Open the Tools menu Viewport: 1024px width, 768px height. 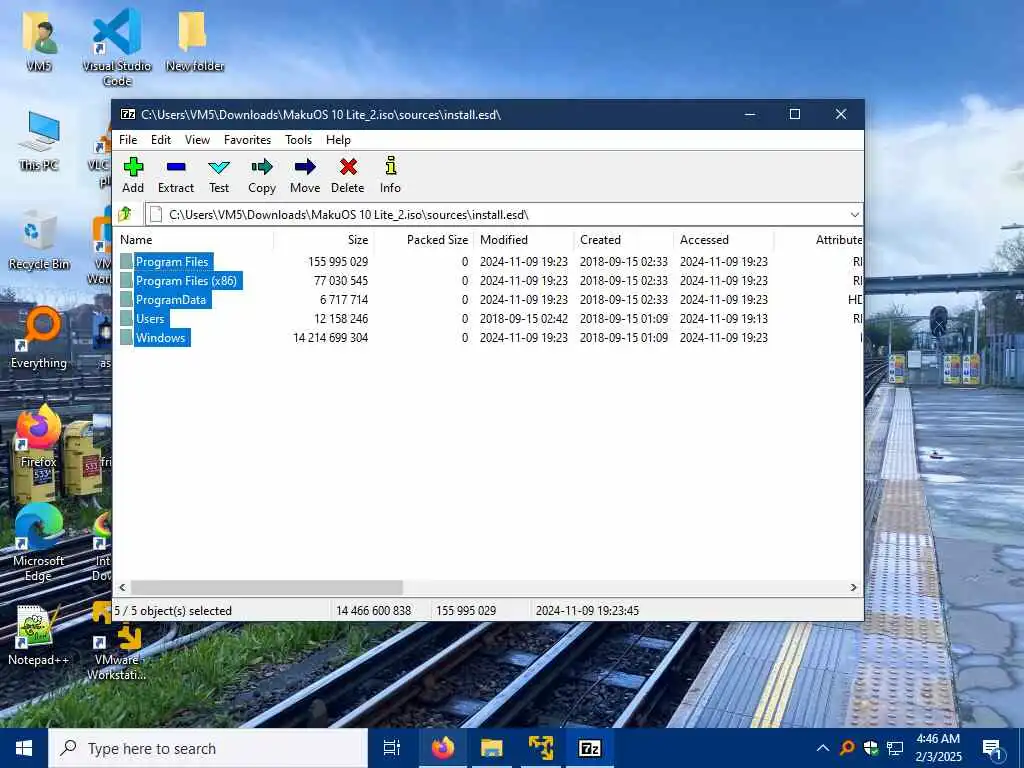pos(298,140)
